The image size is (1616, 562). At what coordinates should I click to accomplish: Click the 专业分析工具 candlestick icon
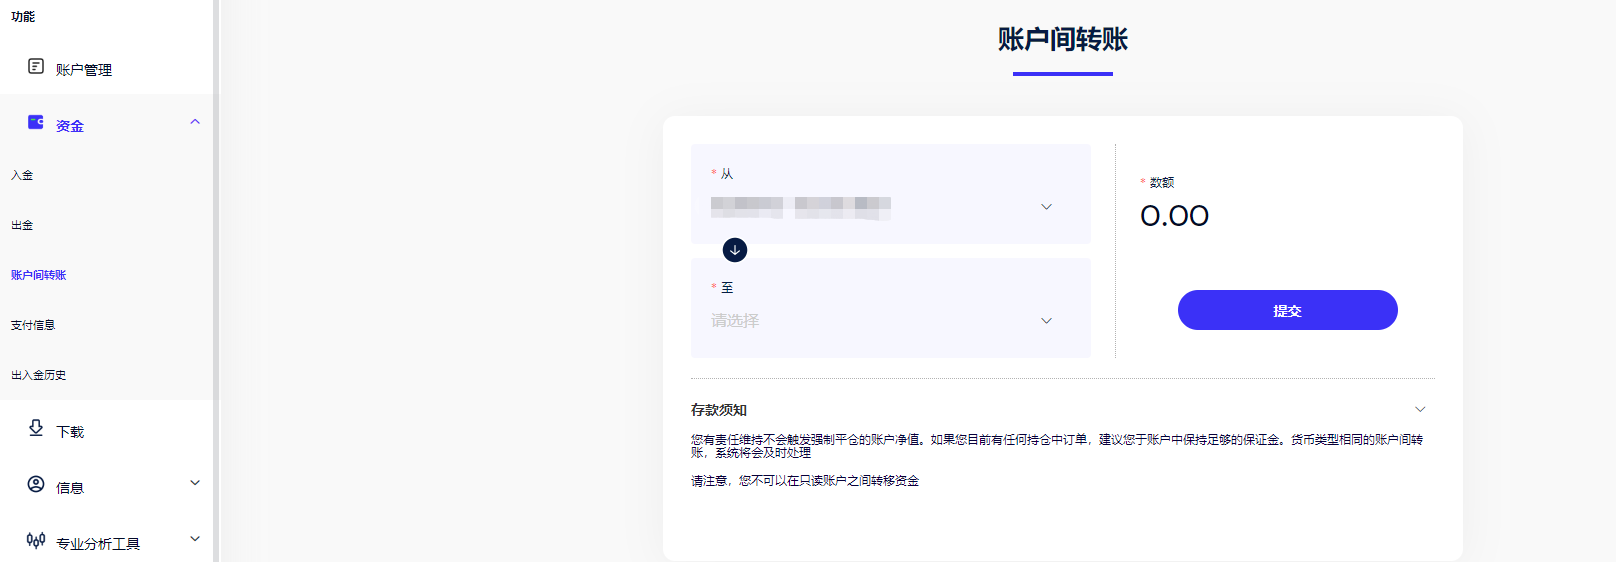pyautogui.click(x=36, y=540)
